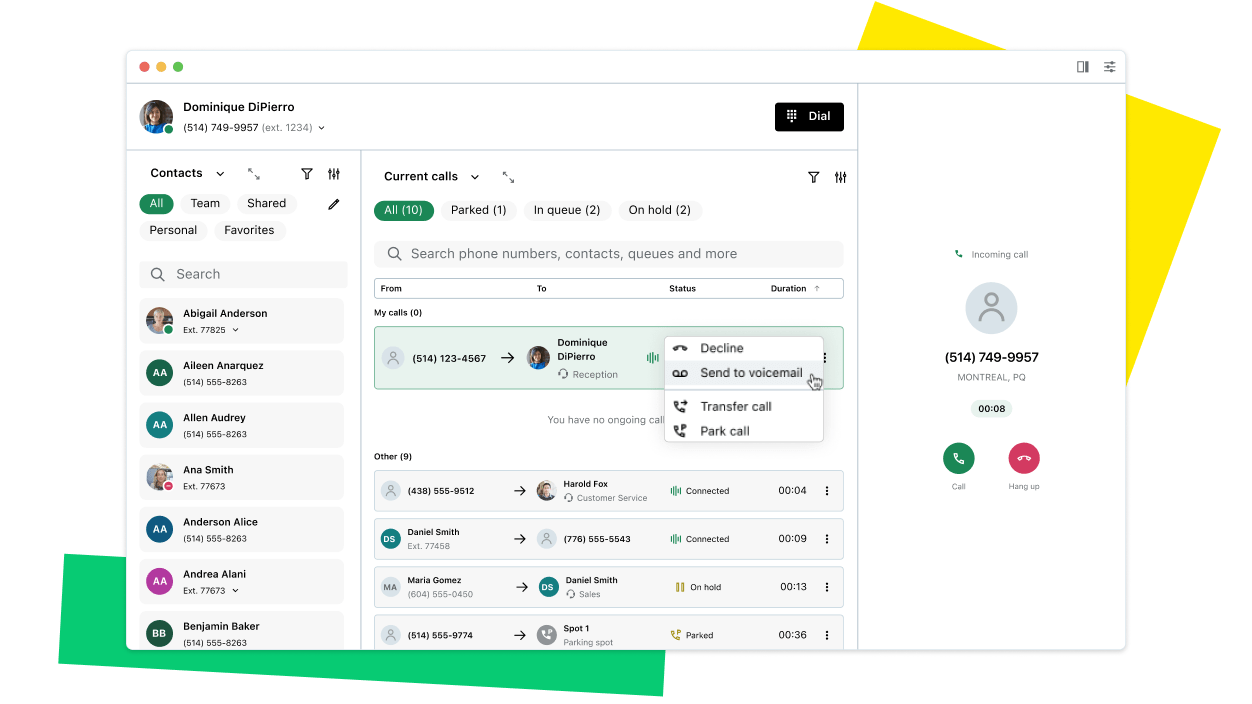Answer the incoming call with green Call button
Viewport: 1252px width, 704px height.
pyautogui.click(x=959, y=457)
